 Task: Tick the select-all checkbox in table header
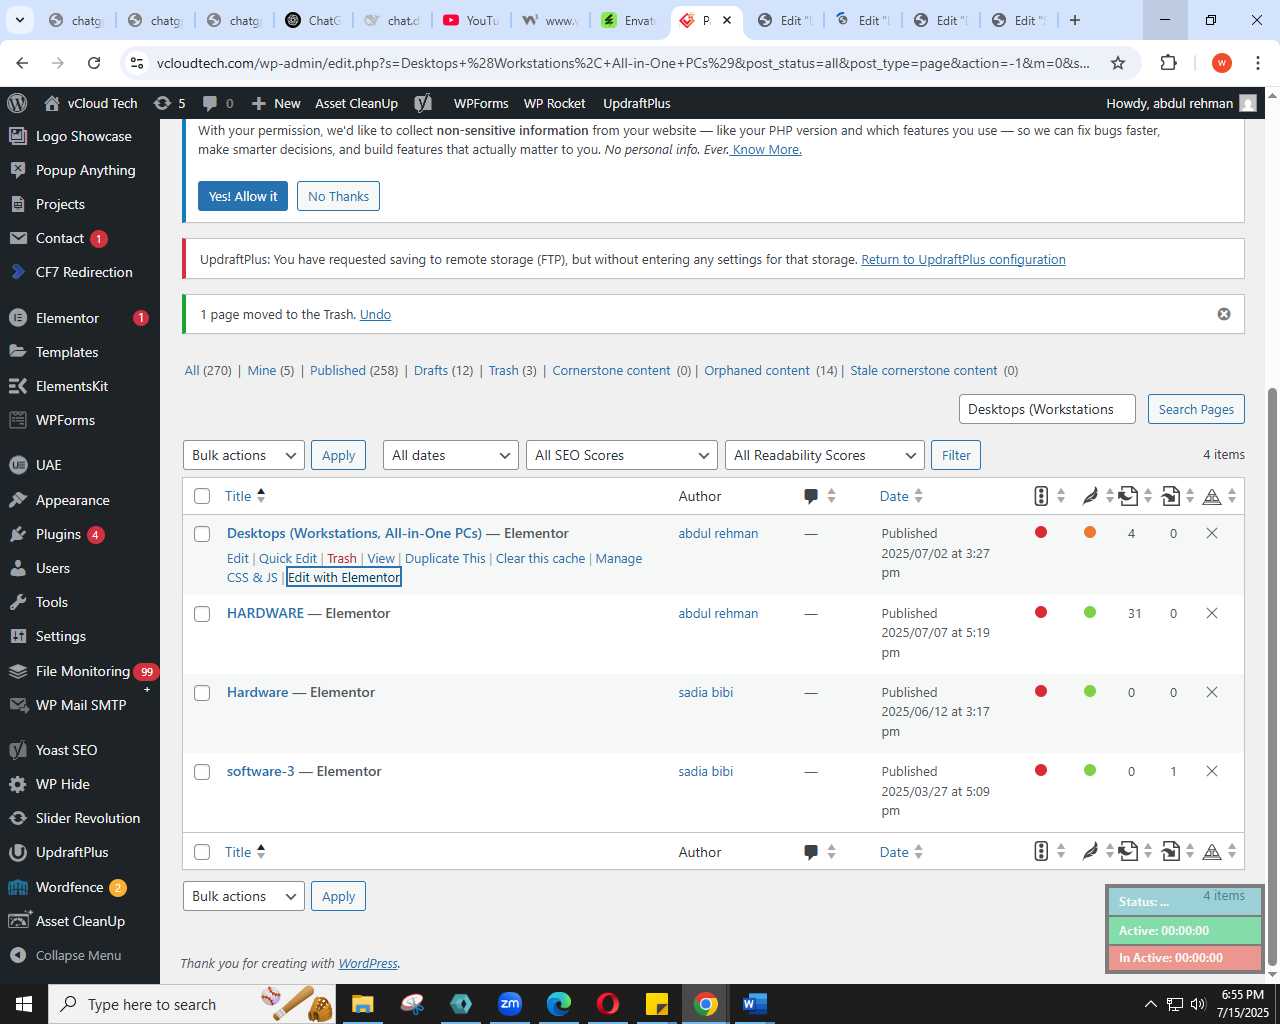[x=202, y=496]
